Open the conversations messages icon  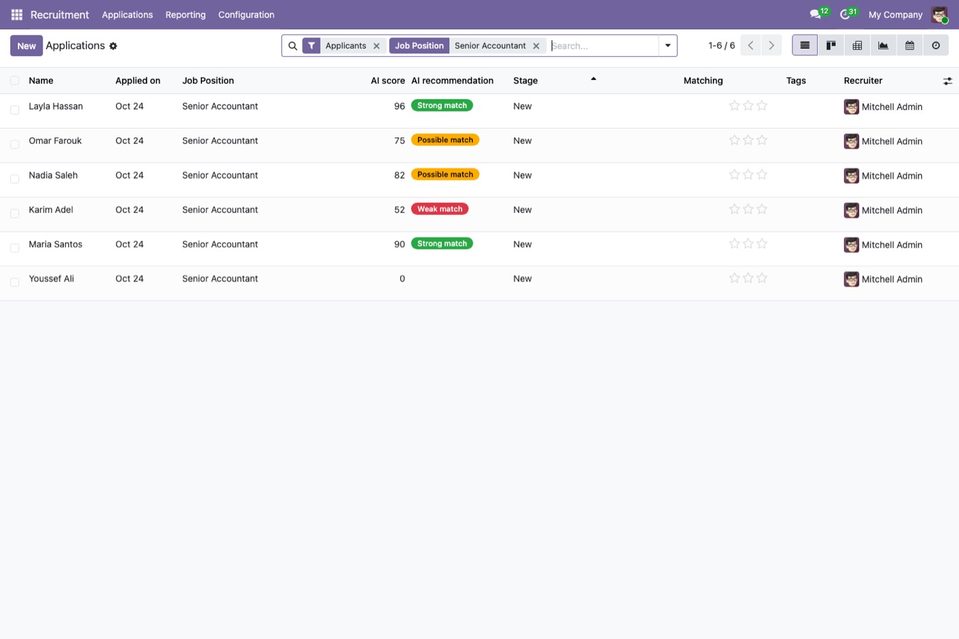pos(815,14)
